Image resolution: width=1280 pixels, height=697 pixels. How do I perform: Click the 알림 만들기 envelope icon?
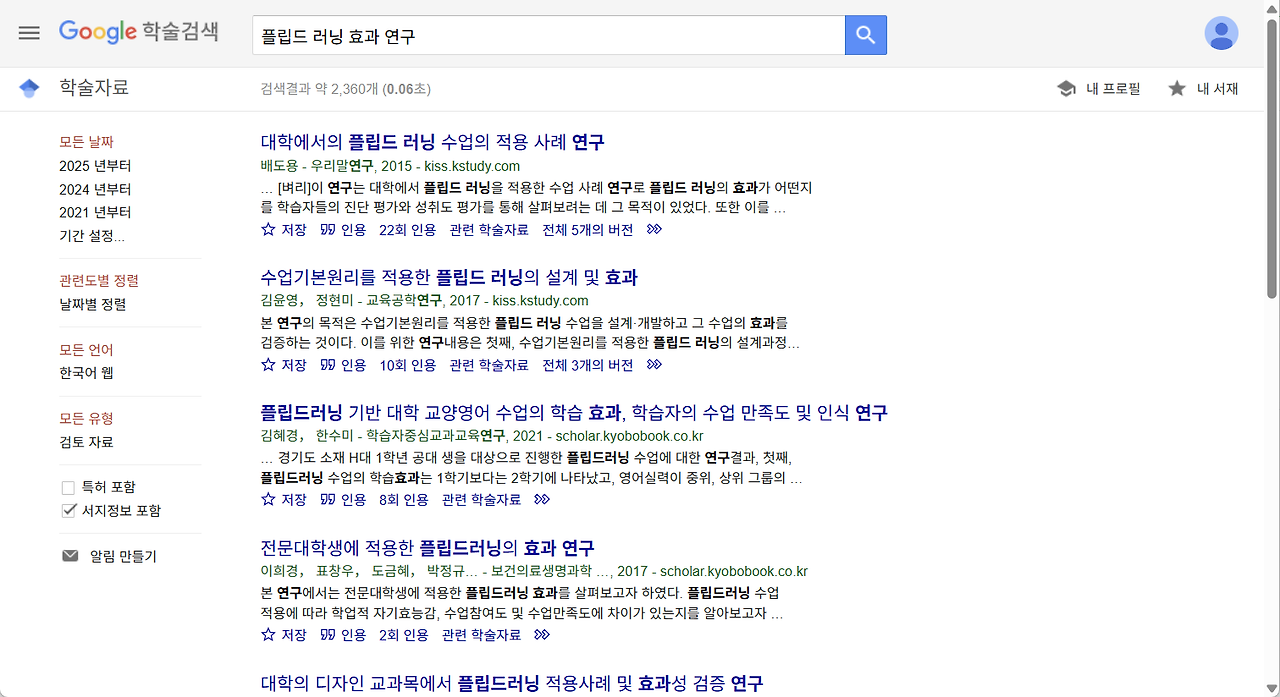coord(70,556)
